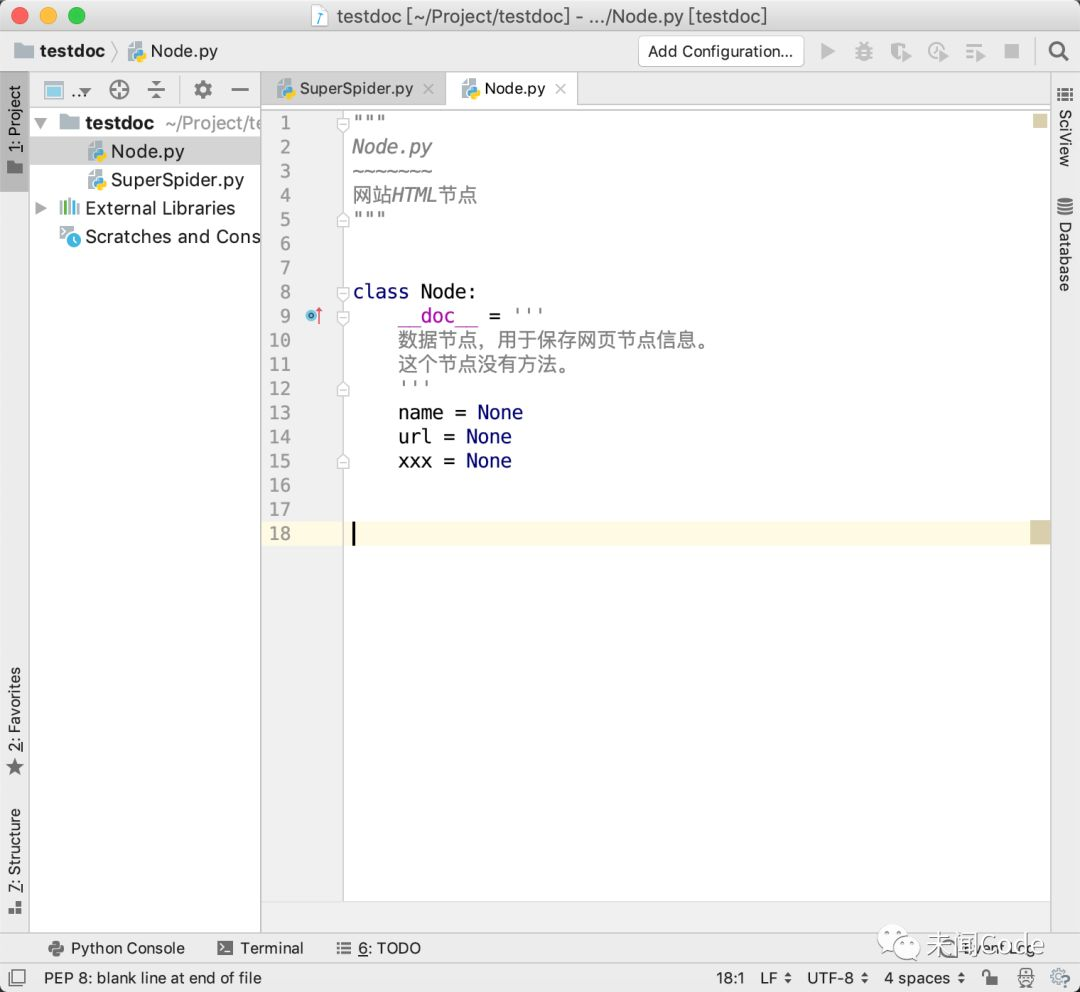The width and height of the screenshot is (1080, 992).
Task: Open the line ending LF dropdown
Action: pos(771,978)
